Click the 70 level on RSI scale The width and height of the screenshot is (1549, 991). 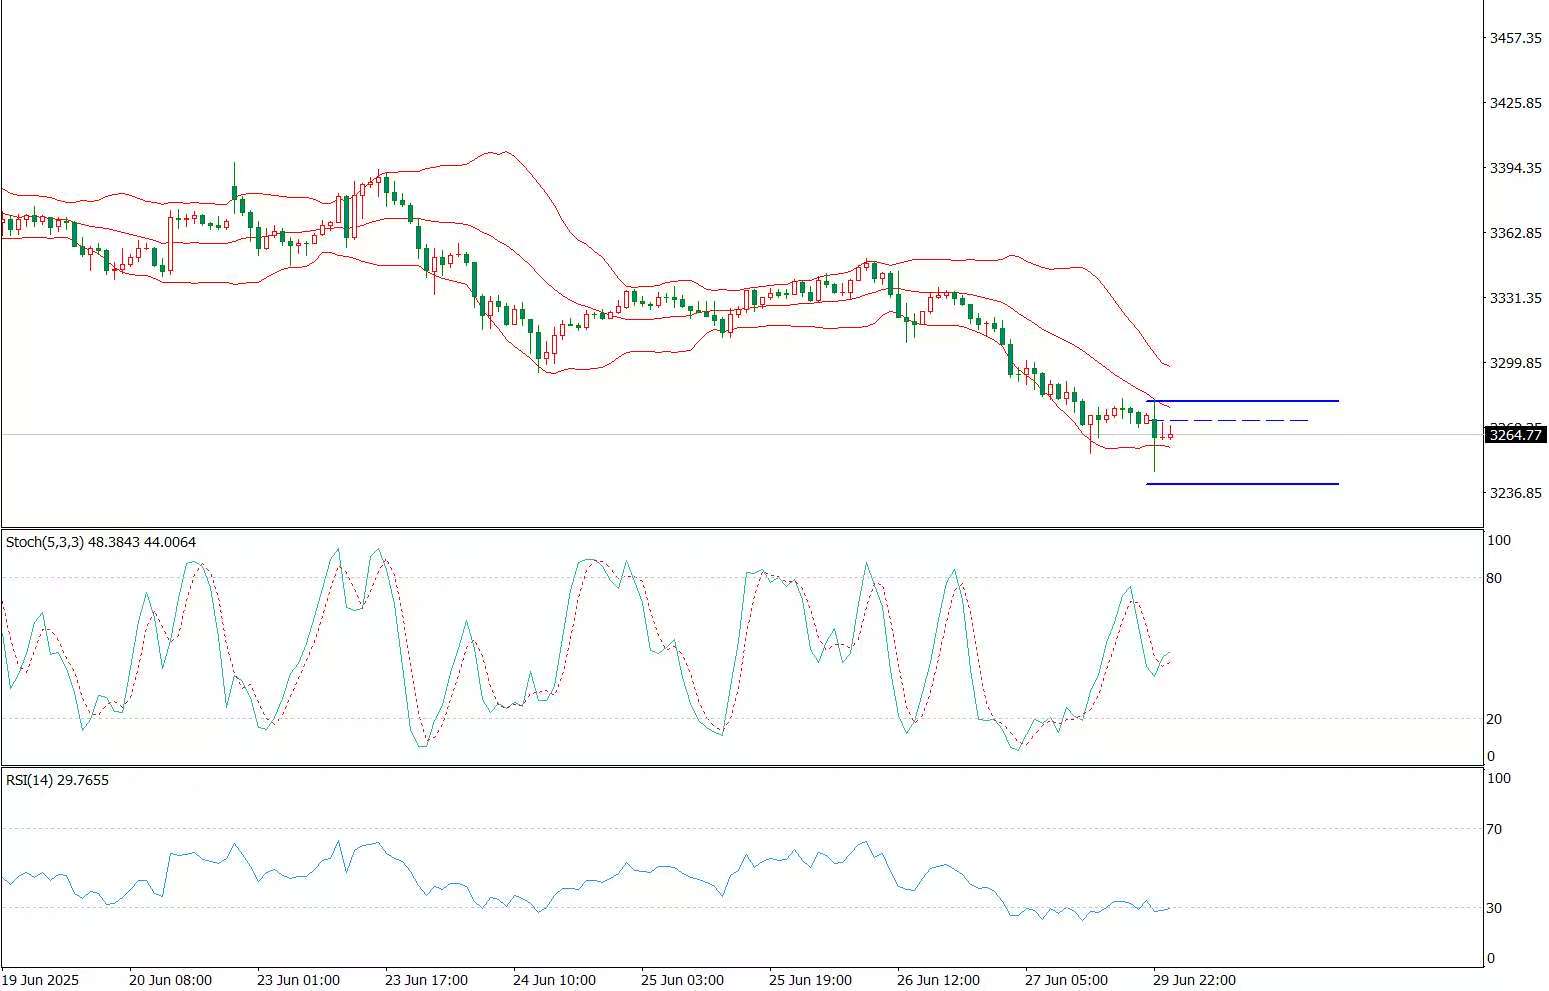(1494, 829)
